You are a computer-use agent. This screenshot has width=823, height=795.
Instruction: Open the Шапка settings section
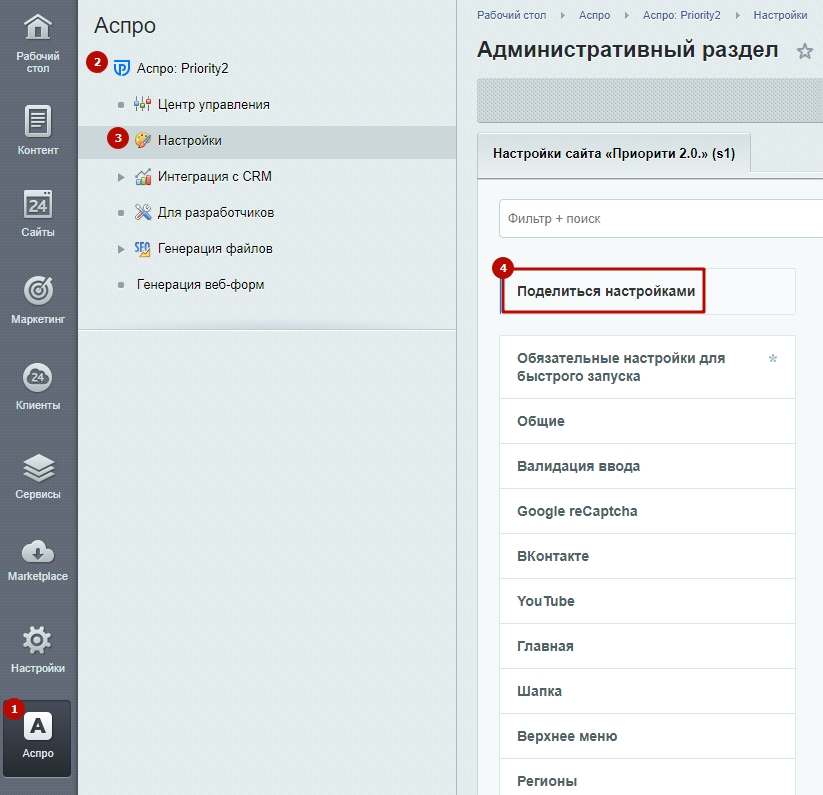(x=647, y=691)
